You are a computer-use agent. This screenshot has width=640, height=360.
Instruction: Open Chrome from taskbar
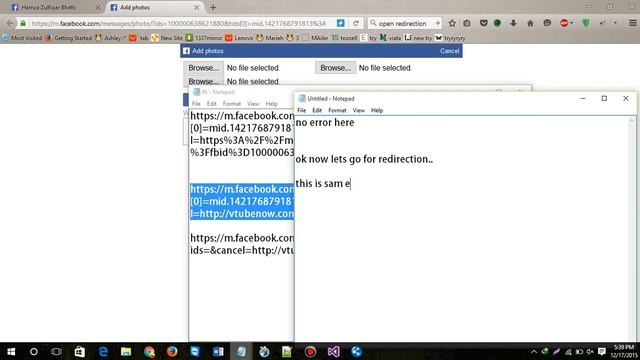[x=149, y=351]
